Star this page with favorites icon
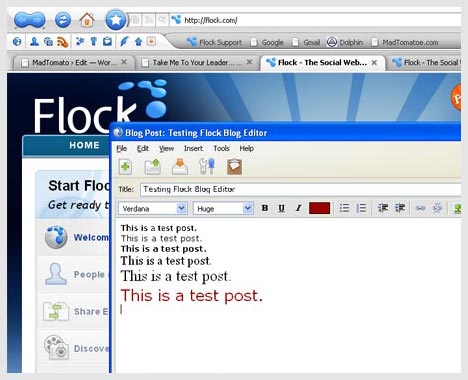The width and height of the screenshot is (468, 380). (115, 20)
